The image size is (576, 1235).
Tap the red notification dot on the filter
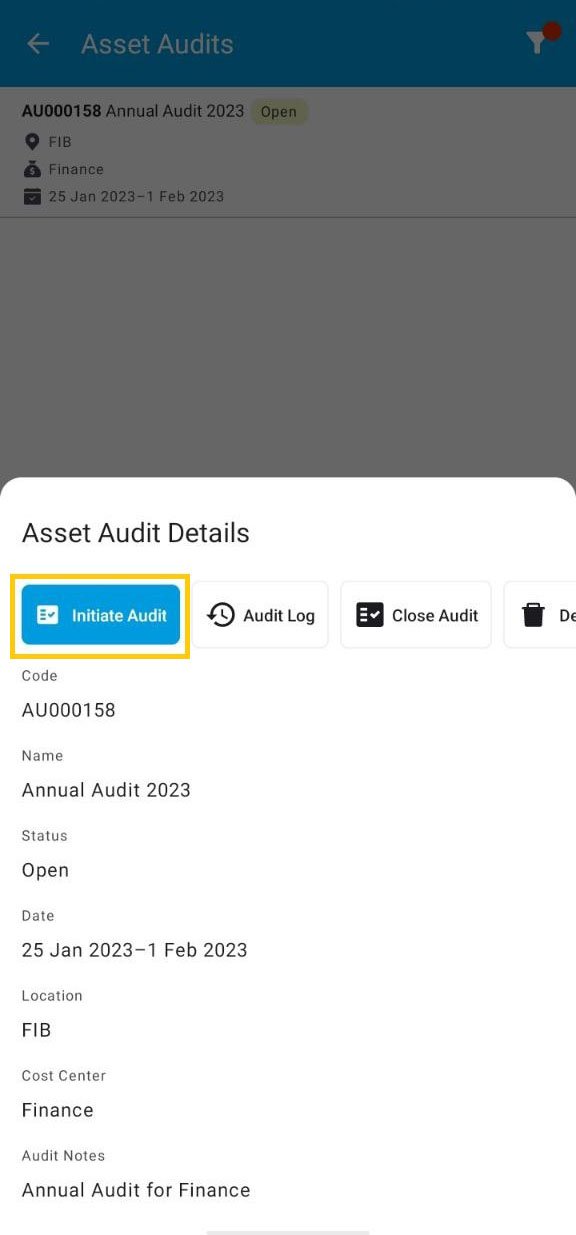[x=551, y=30]
